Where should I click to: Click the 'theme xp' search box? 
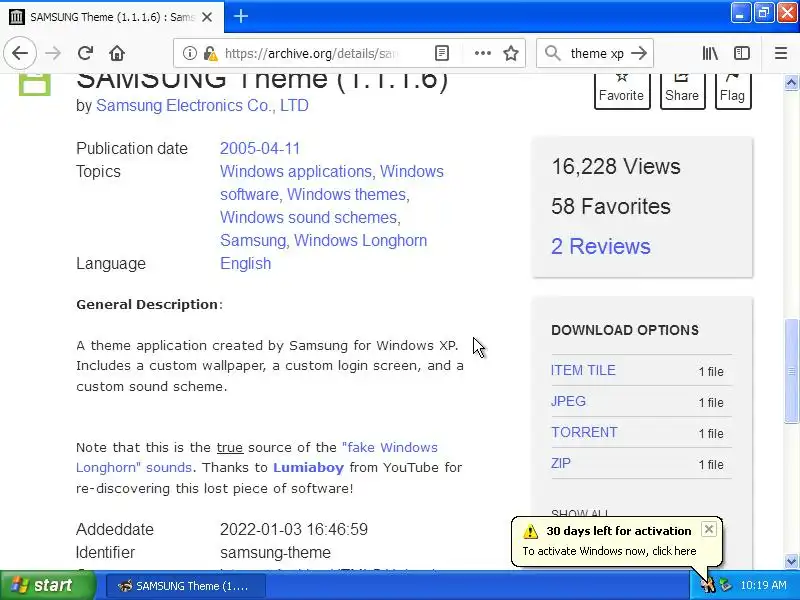click(x=597, y=53)
